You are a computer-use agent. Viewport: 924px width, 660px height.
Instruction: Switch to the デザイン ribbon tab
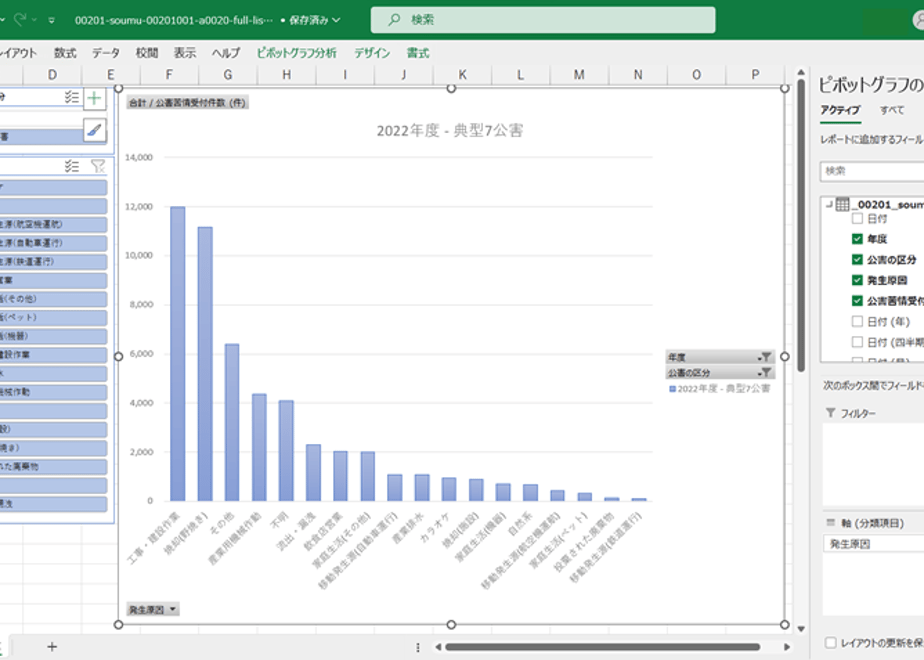(372, 53)
